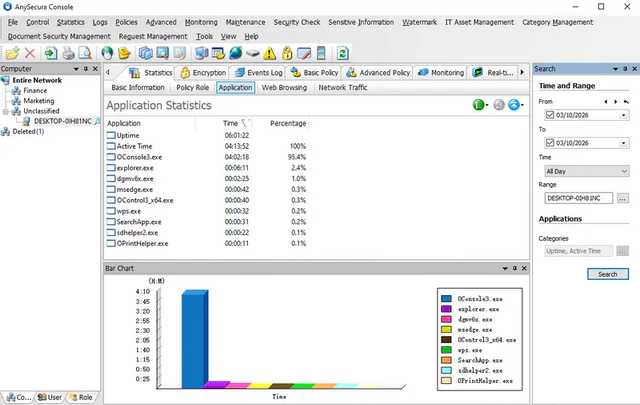Click the window with folder toolbar icon
Viewport: 640px width, 405px height.
[x=218, y=53]
